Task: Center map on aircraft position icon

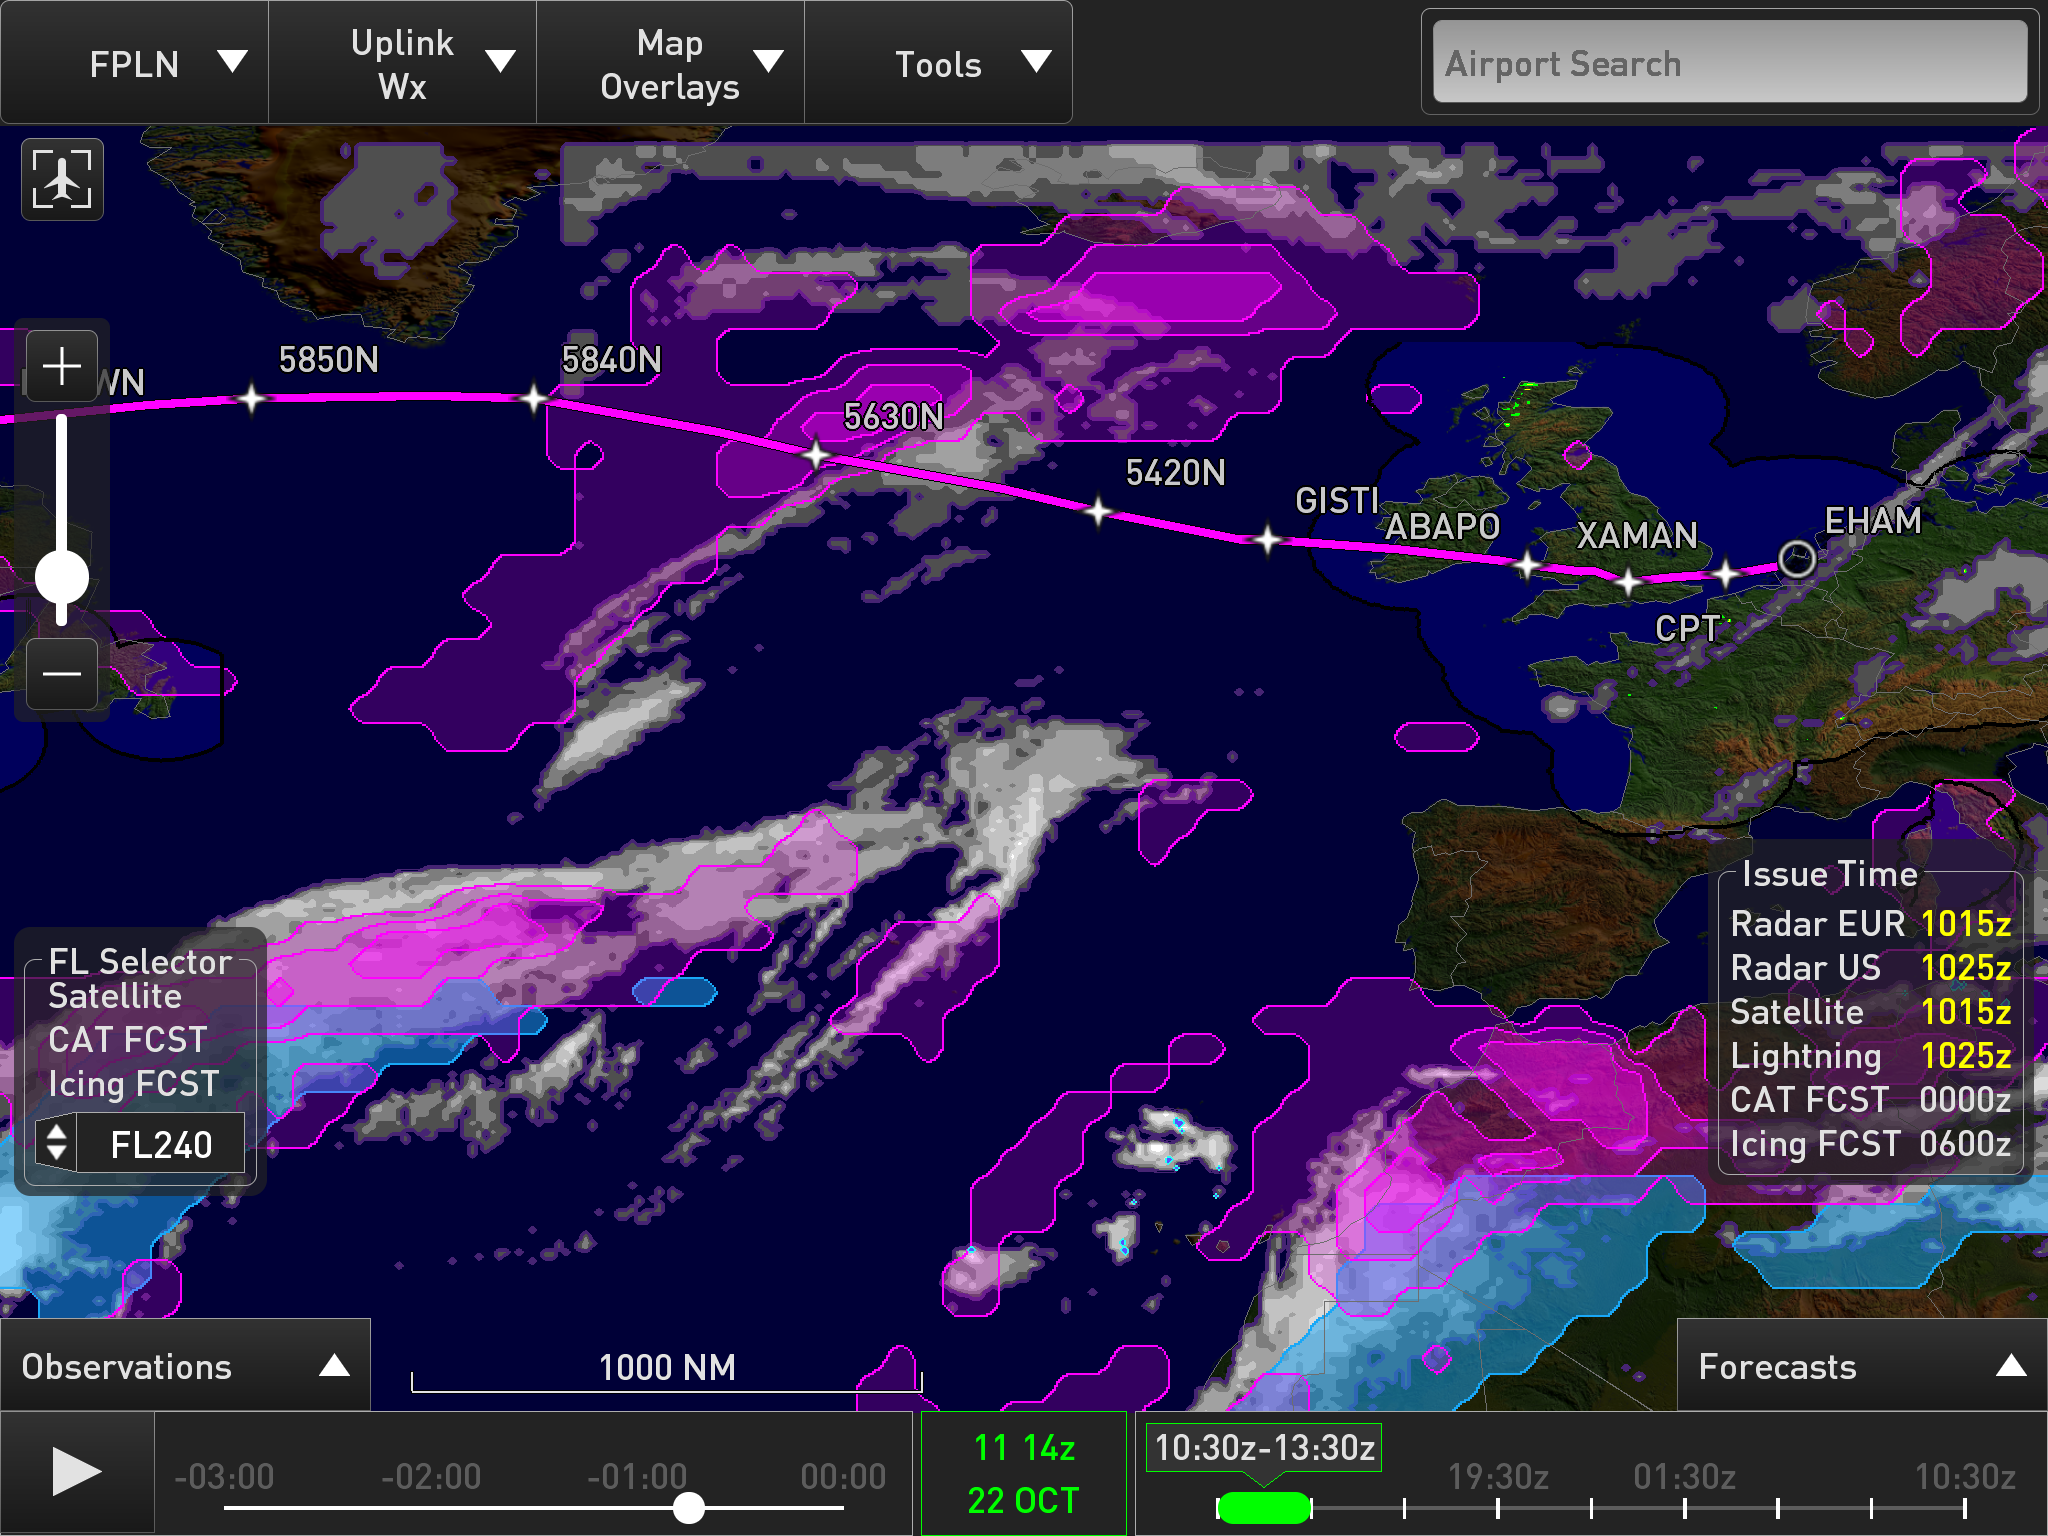Action: (62, 179)
